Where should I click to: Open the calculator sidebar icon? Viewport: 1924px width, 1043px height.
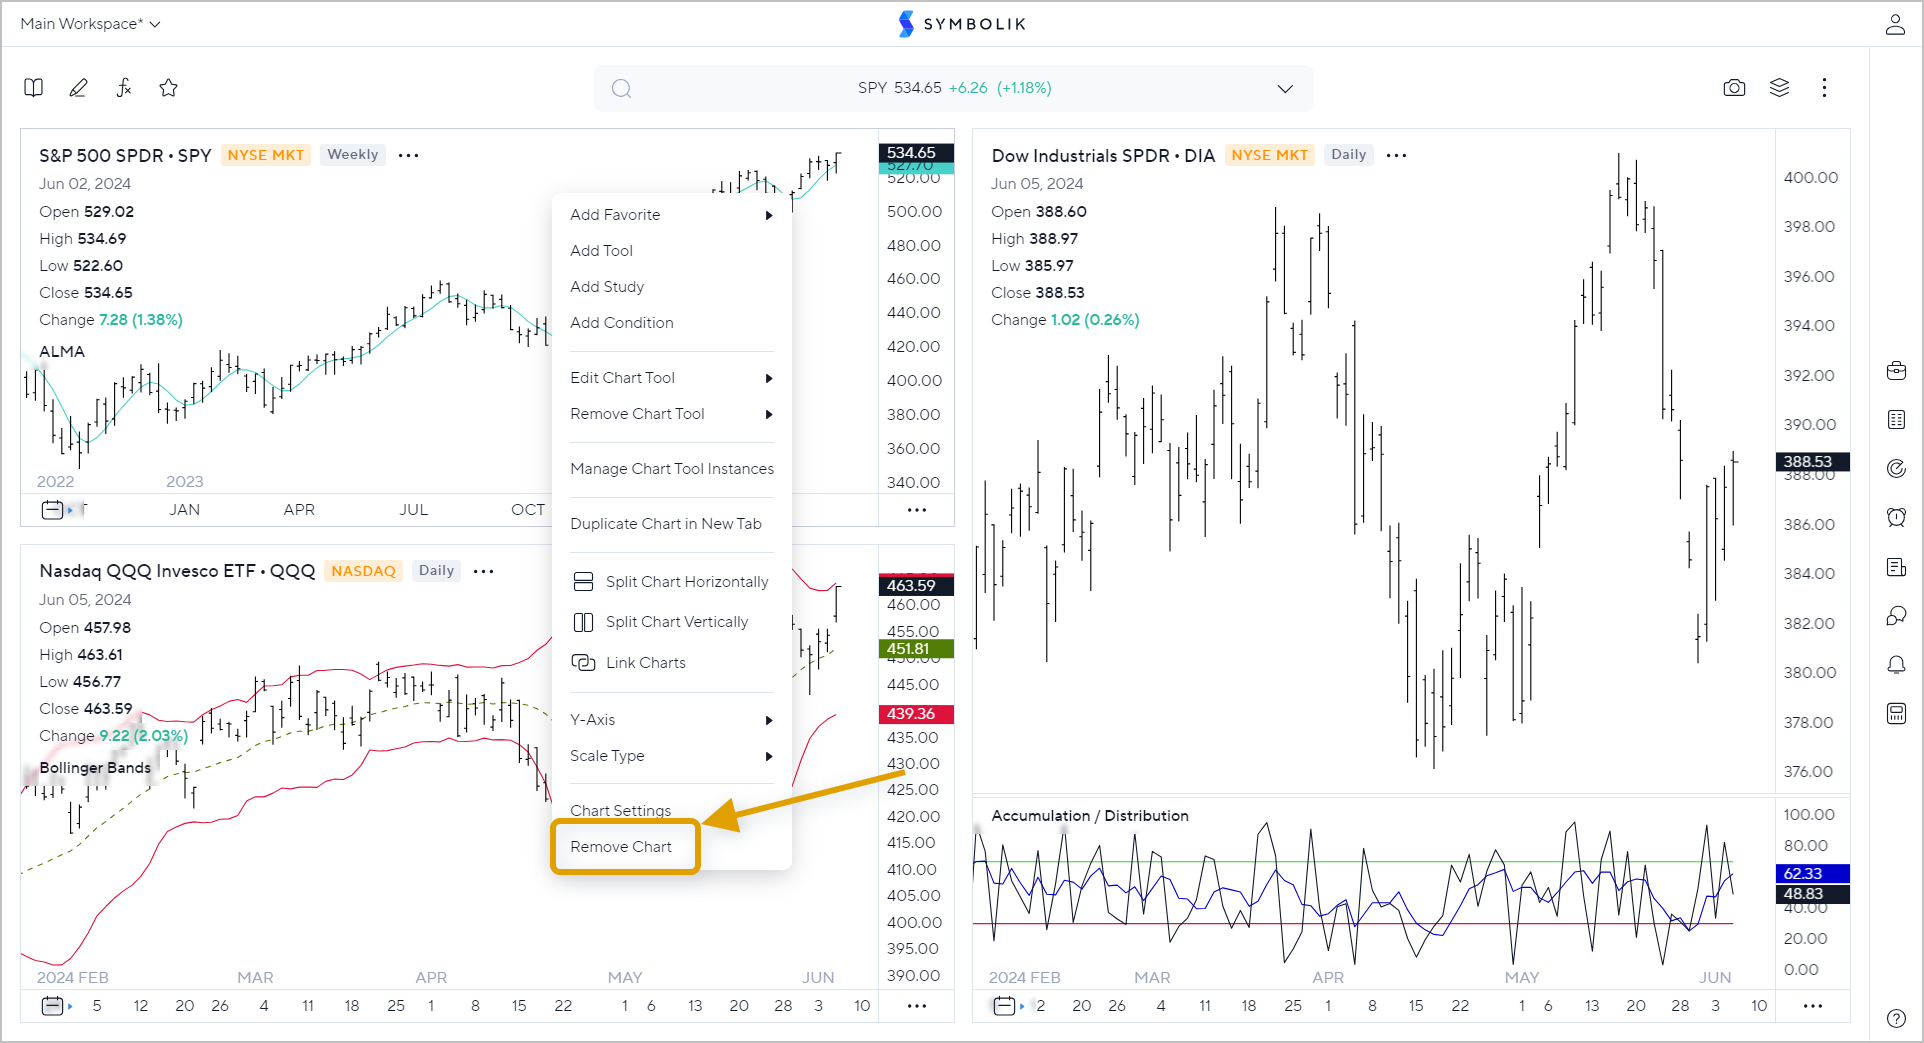pyautogui.click(x=1896, y=713)
